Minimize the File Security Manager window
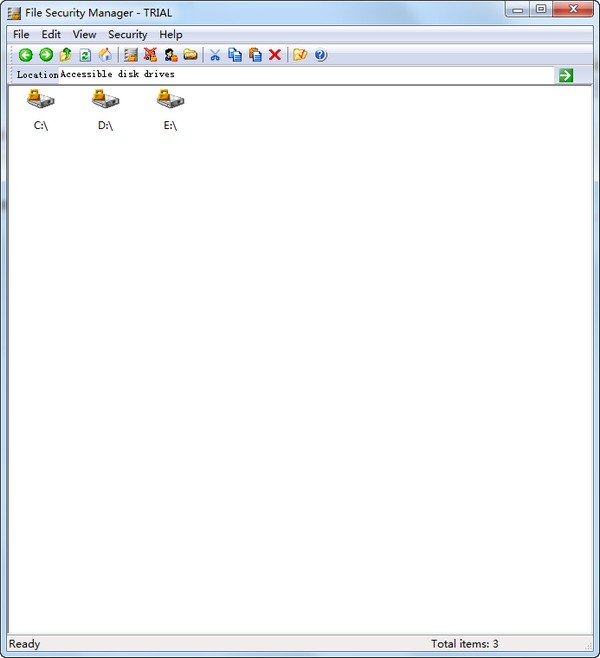Viewport: 600px width, 658px height. tap(518, 9)
